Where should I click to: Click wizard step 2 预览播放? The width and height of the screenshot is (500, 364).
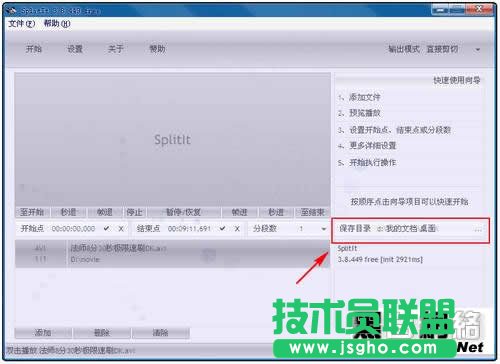tap(359, 113)
